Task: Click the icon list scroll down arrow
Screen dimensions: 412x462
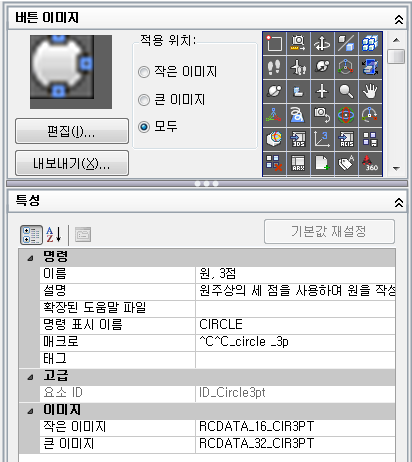Action: (396, 169)
